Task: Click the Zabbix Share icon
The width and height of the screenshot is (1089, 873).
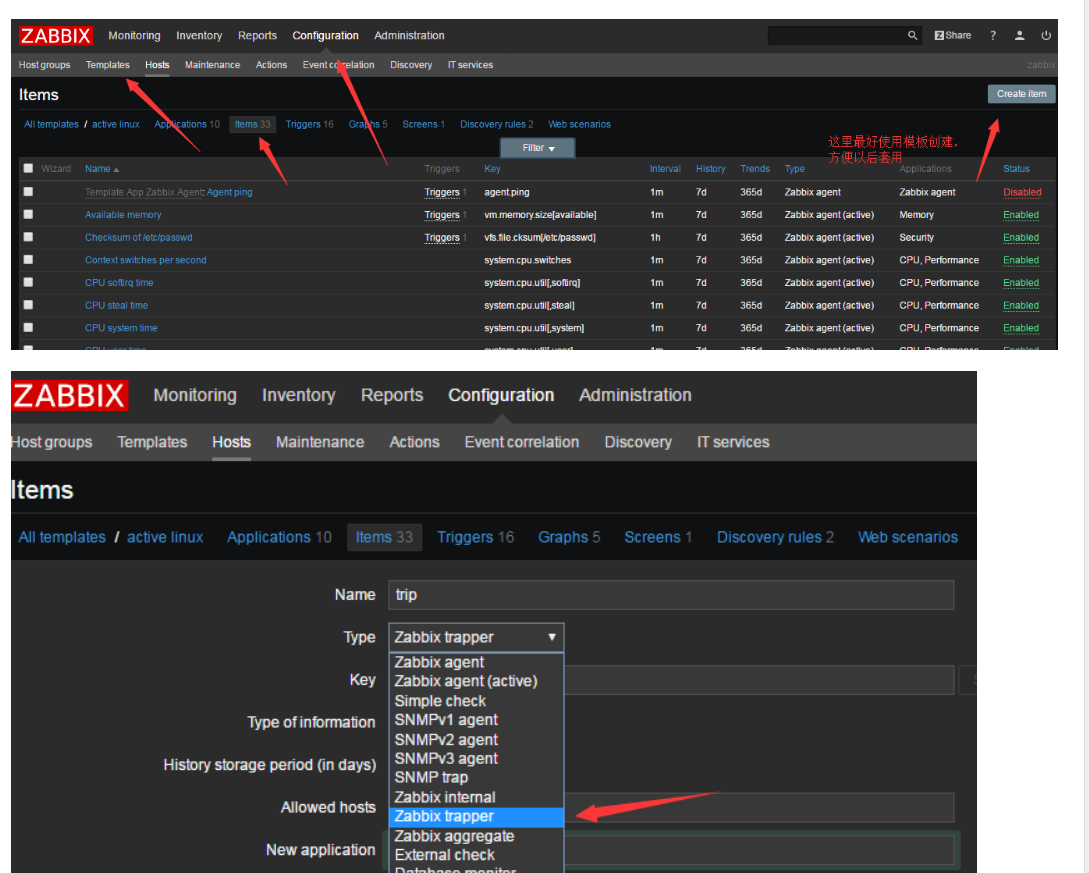Action: click(951, 35)
